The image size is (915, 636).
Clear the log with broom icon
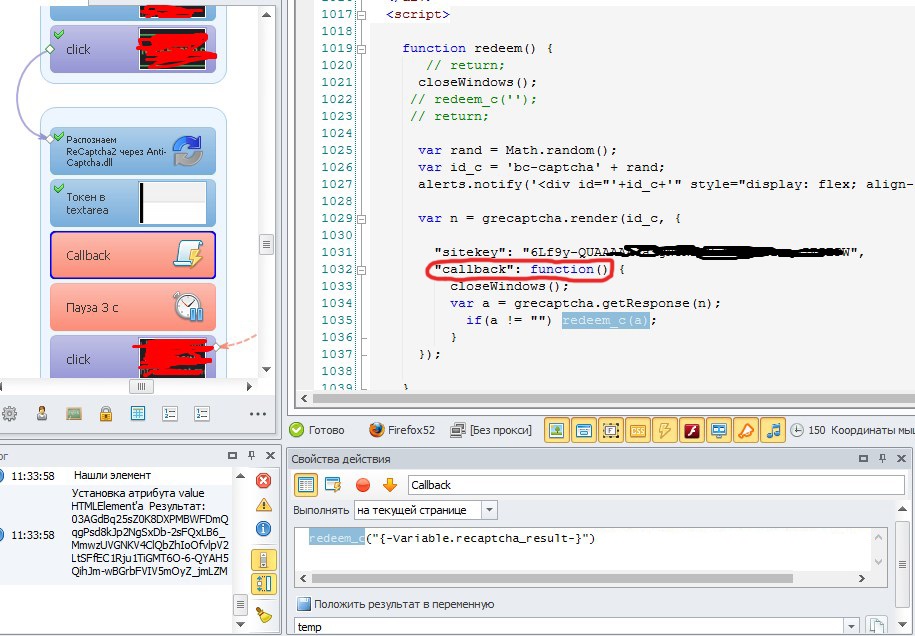[x=264, y=615]
